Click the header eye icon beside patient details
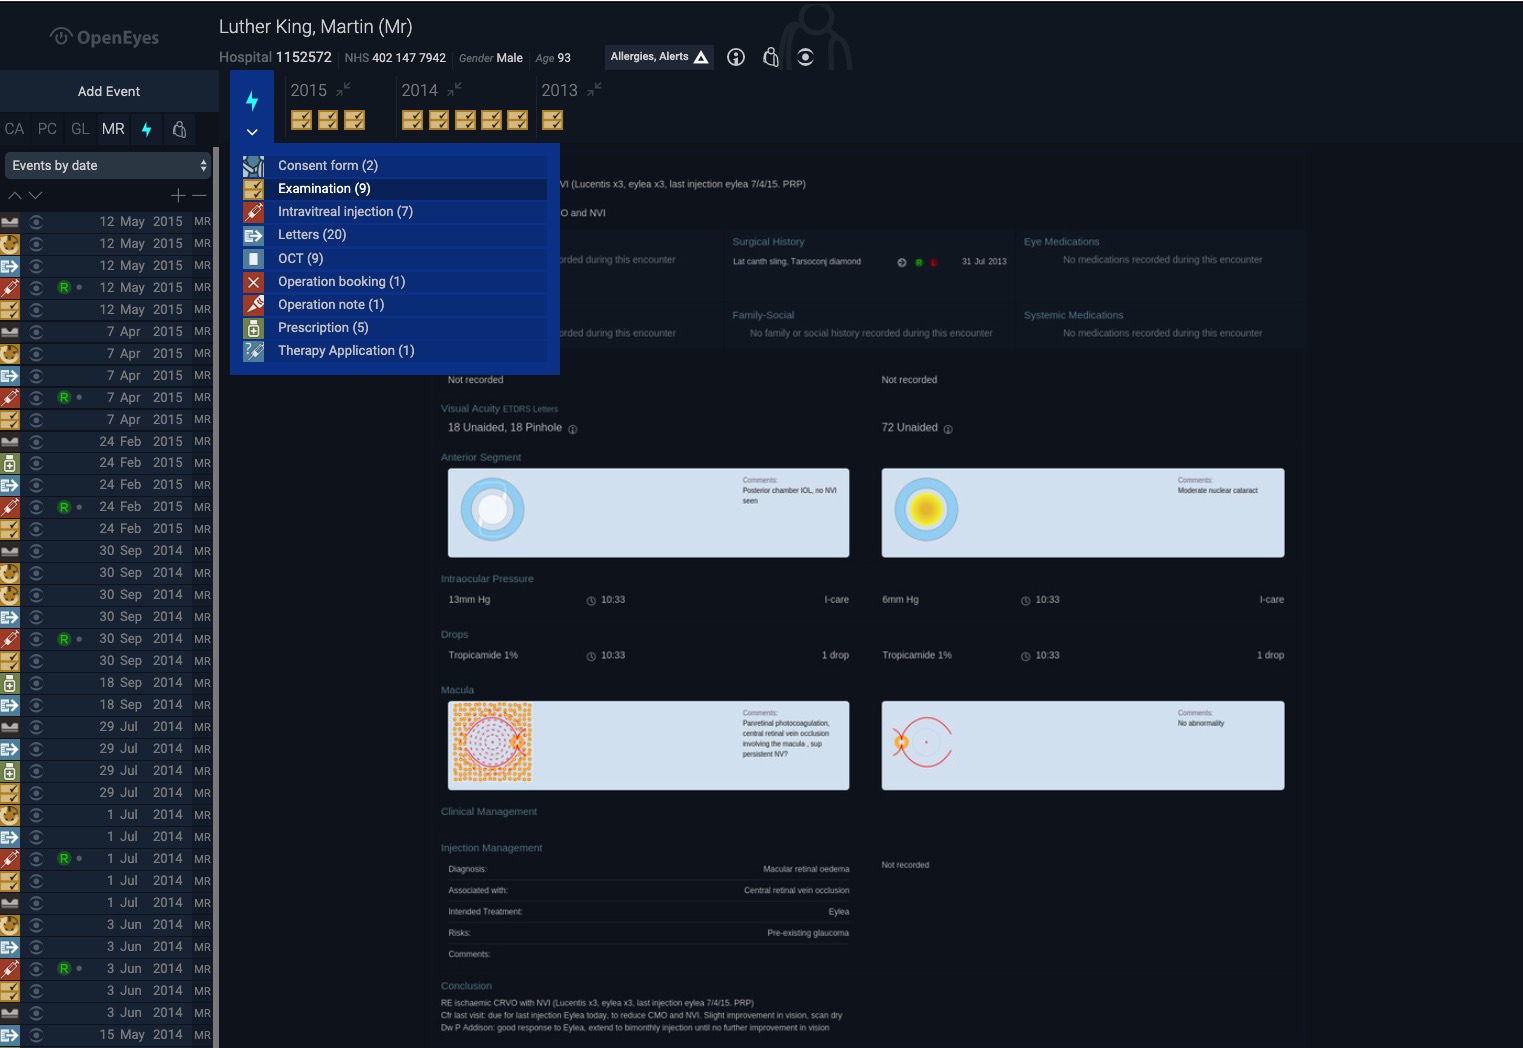The image size is (1523, 1048). (805, 57)
